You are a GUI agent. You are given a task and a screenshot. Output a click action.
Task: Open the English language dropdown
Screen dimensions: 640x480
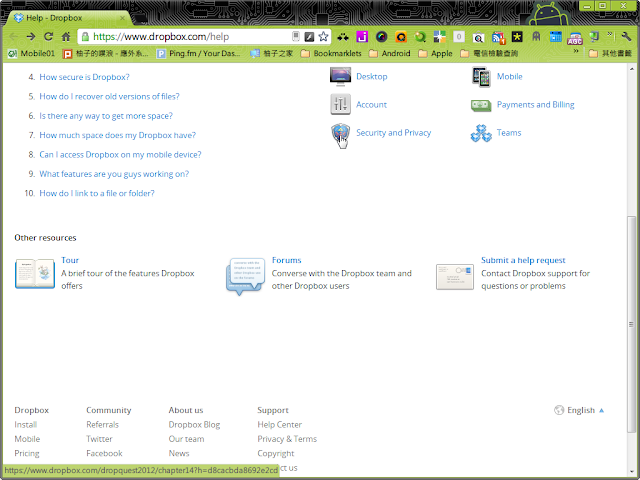pyautogui.click(x=579, y=410)
